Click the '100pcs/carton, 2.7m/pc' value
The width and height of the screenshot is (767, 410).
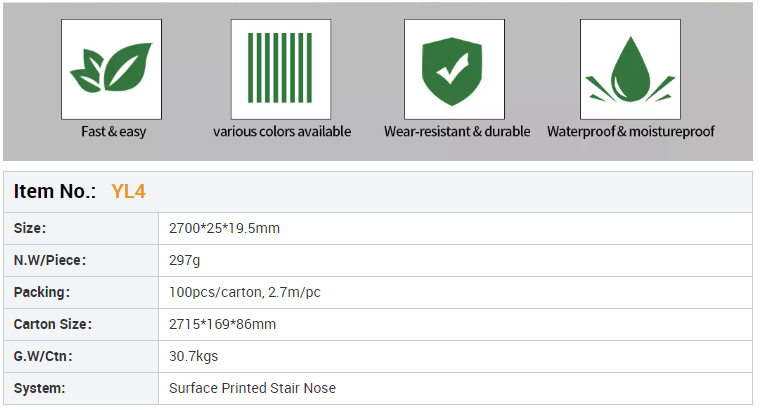pos(245,292)
